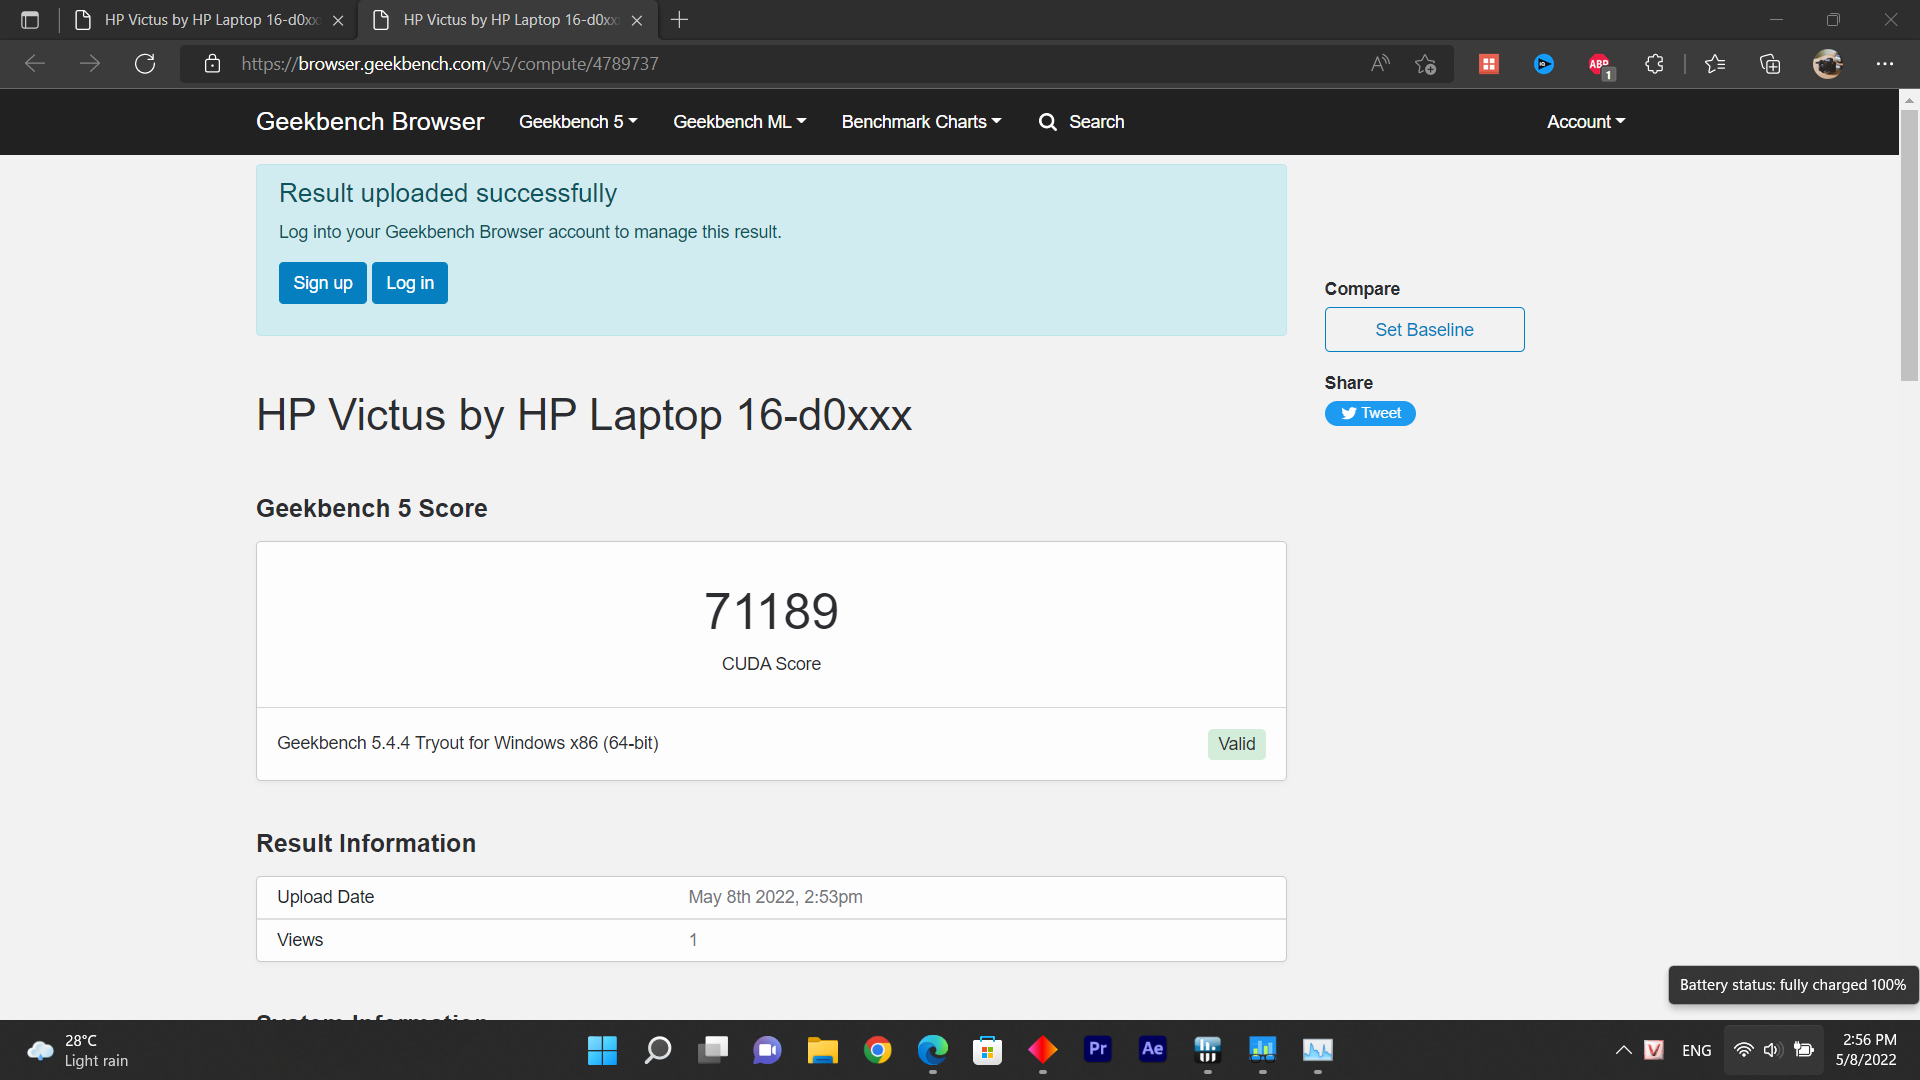
Task: Launch Adobe Premiere Pro from taskbar
Action: click(x=1098, y=1050)
